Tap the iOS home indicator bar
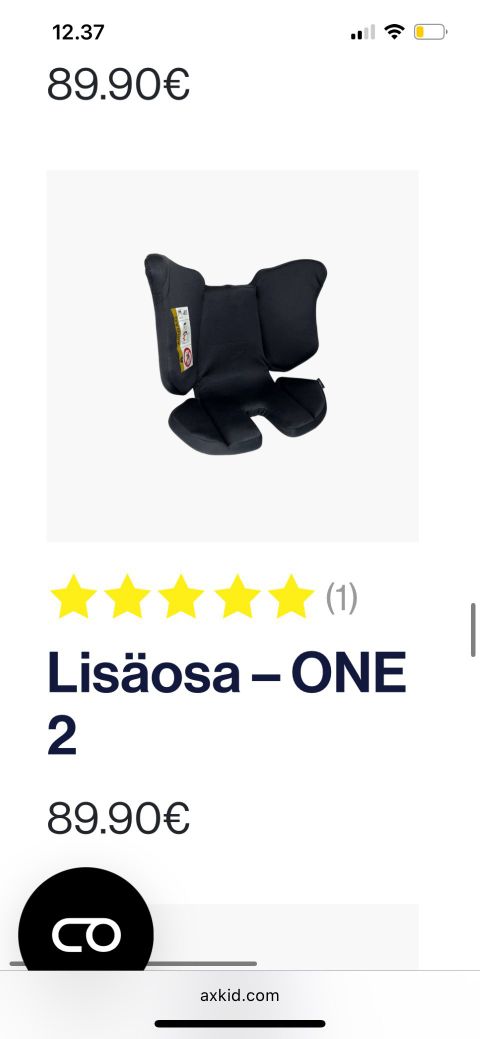The width and height of the screenshot is (480, 1039). [240, 1024]
